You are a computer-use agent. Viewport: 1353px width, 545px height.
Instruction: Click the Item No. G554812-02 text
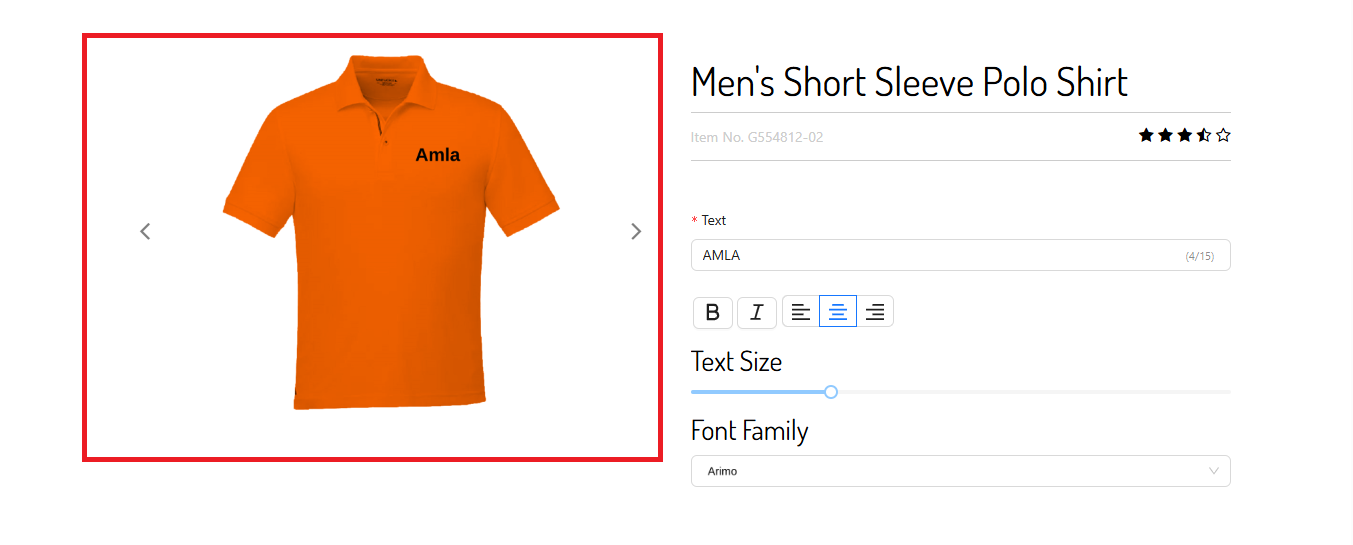click(x=757, y=137)
